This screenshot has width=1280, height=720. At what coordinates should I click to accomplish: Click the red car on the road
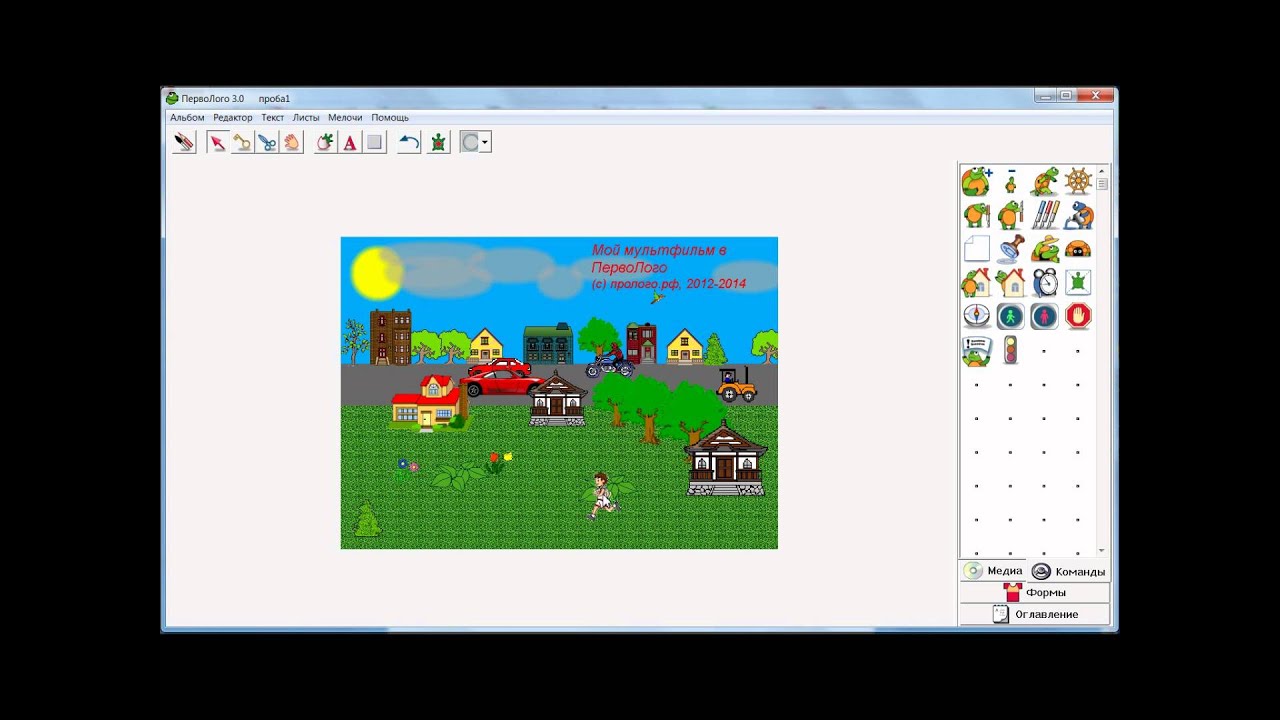pos(503,381)
